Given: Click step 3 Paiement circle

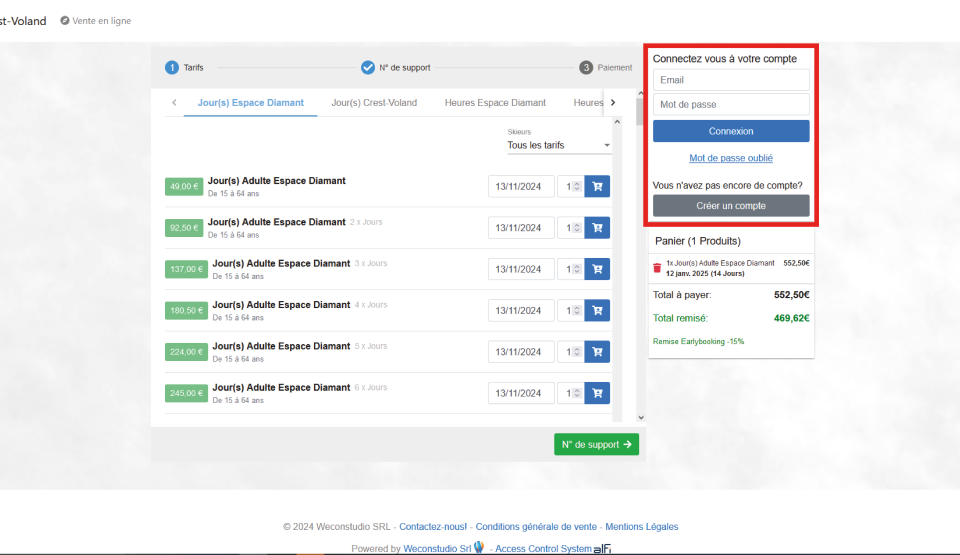Looking at the screenshot, I should tap(586, 67).
